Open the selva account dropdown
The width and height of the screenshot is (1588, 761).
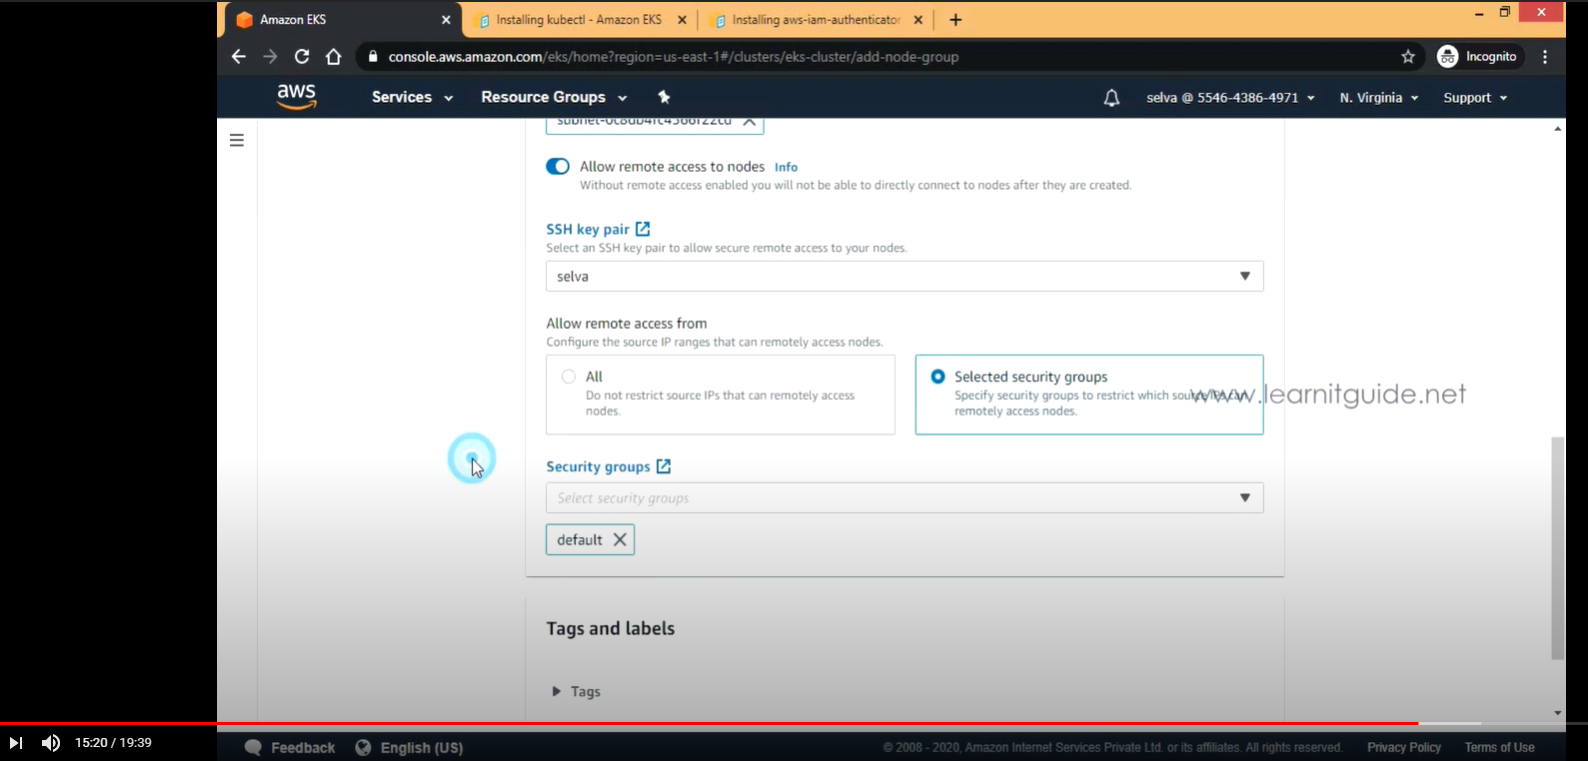click(1231, 98)
